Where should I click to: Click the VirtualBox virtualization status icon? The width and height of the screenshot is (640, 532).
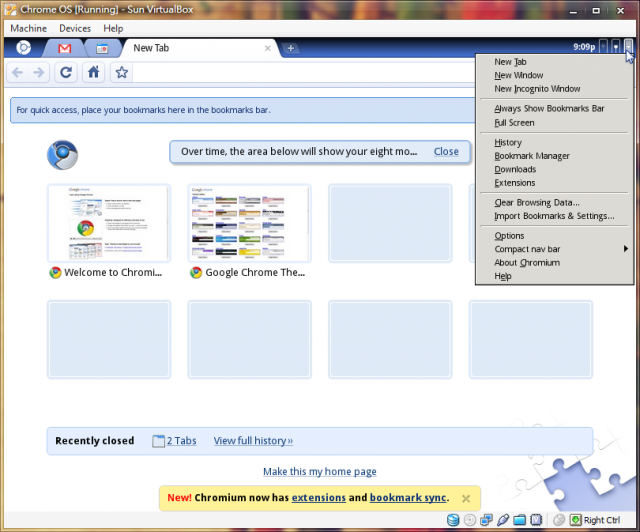click(x=536, y=520)
